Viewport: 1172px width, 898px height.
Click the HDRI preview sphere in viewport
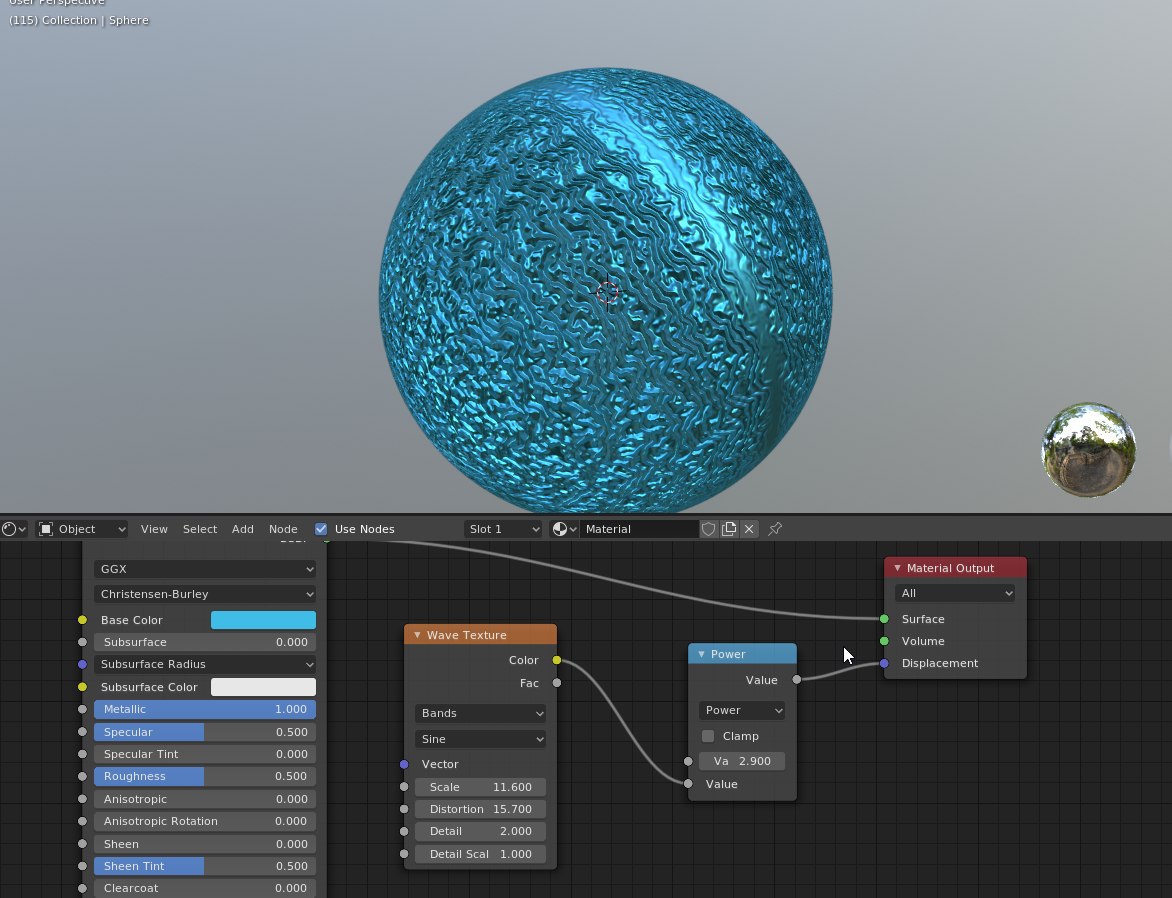tap(1088, 450)
